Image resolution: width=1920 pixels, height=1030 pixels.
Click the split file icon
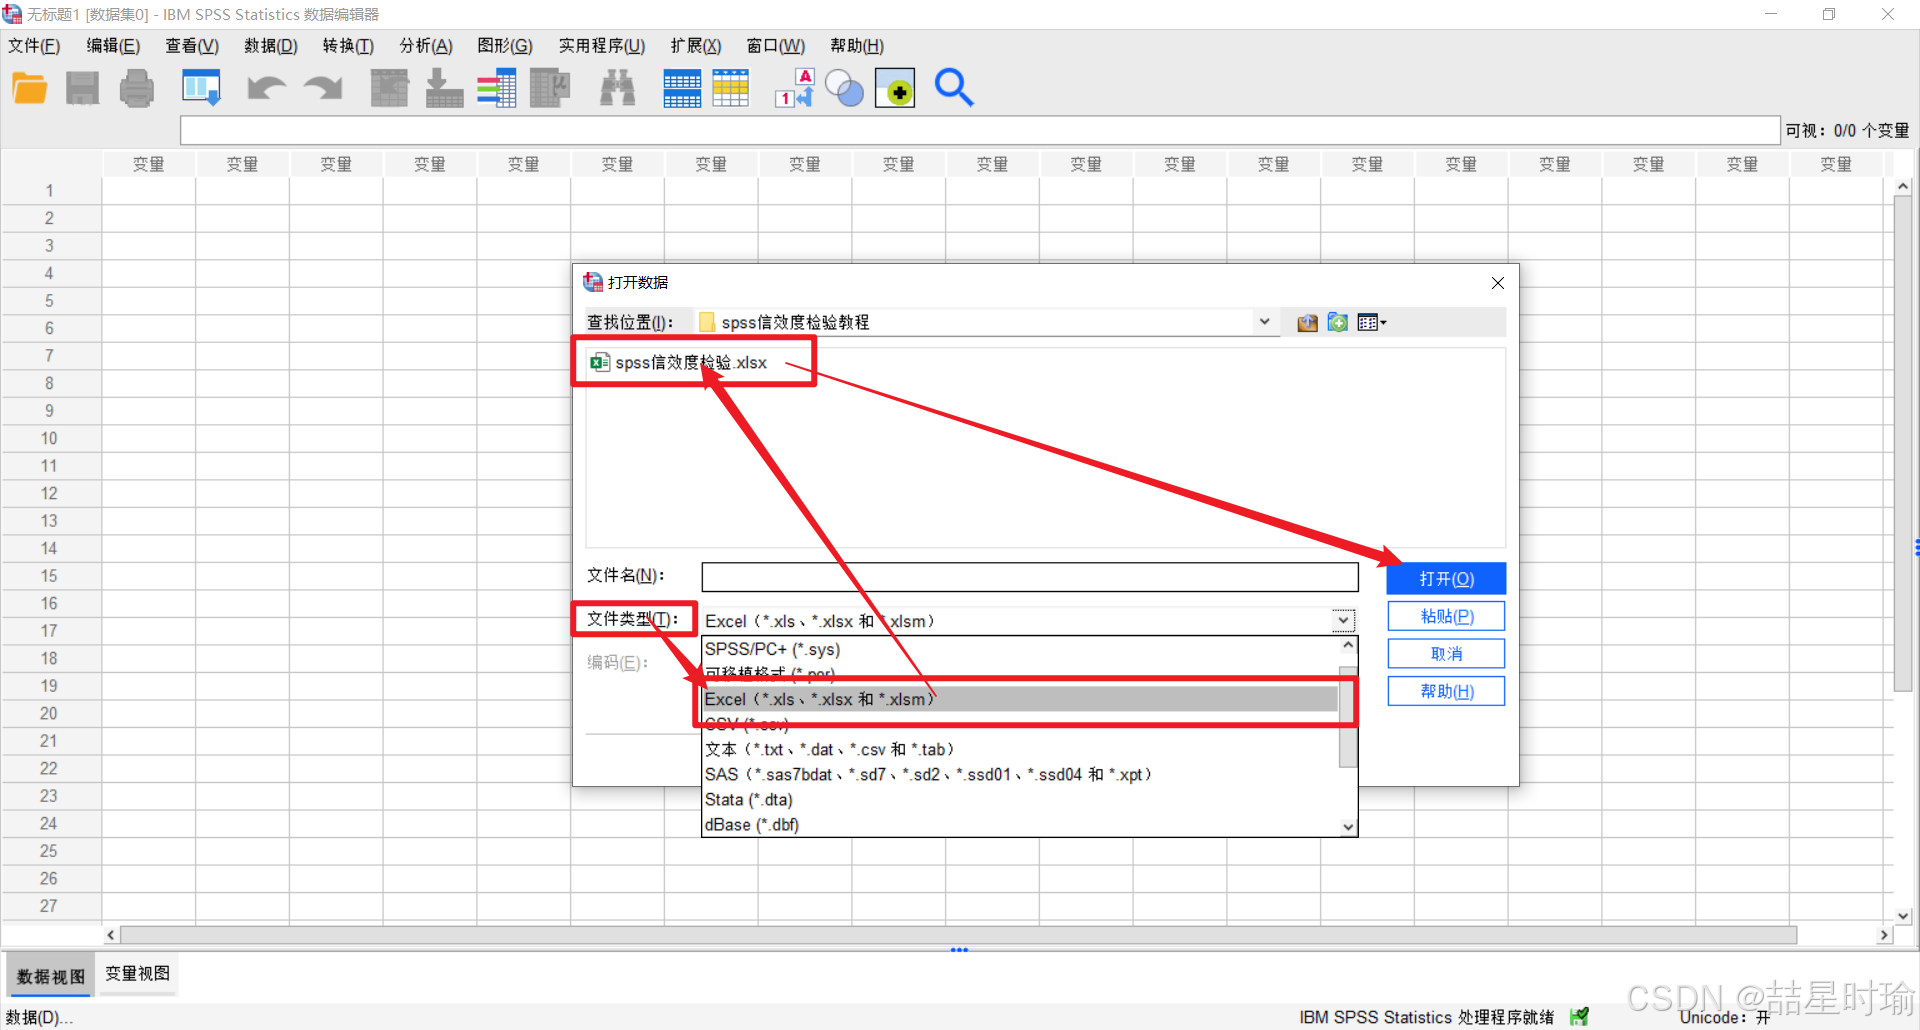pyautogui.click(x=682, y=88)
